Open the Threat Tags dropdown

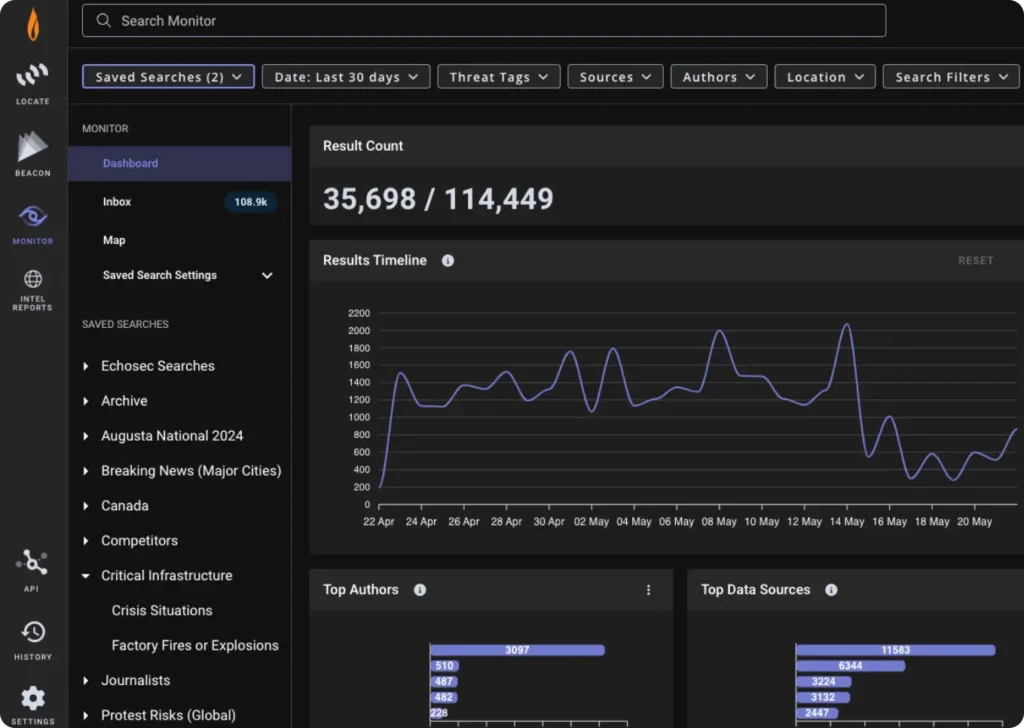(498, 77)
